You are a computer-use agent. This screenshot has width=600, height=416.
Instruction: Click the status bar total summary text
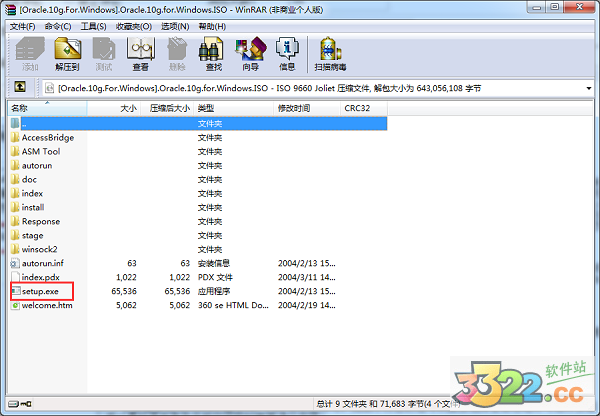(x=387, y=404)
